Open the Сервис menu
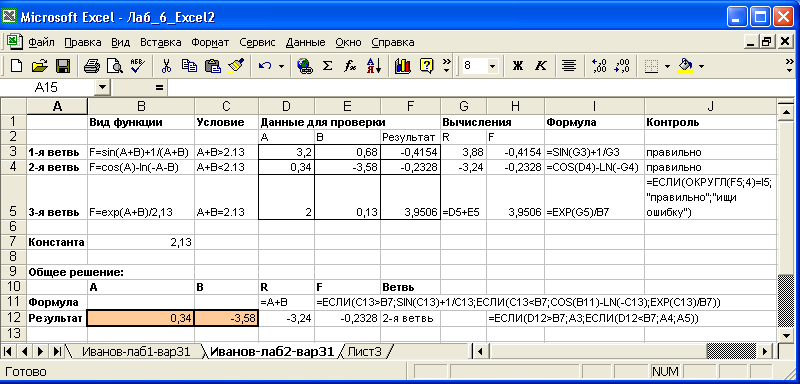 point(257,42)
